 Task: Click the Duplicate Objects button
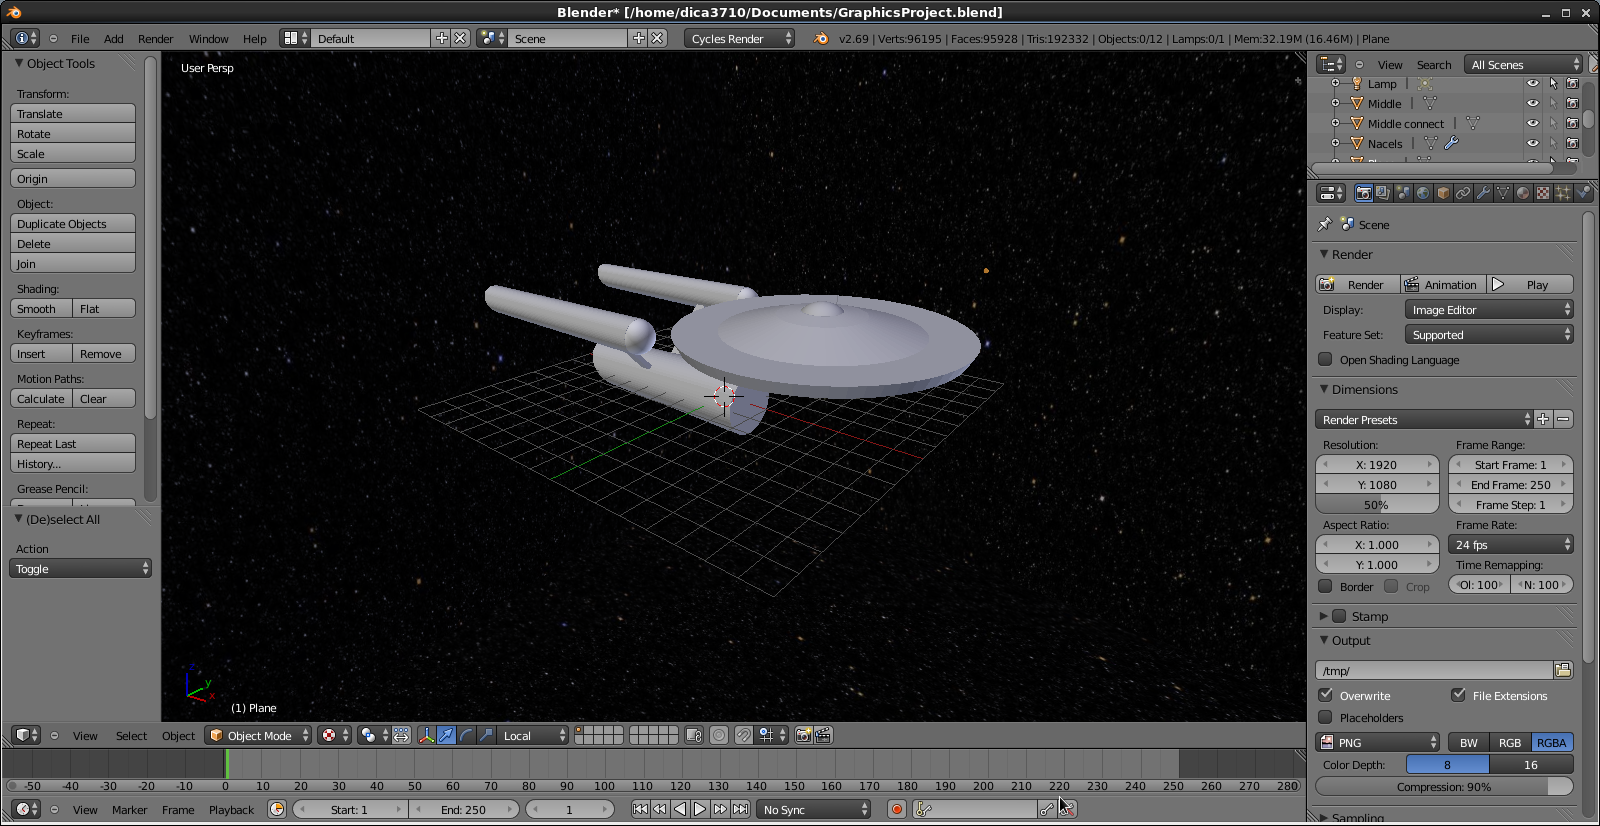(73, 224)
